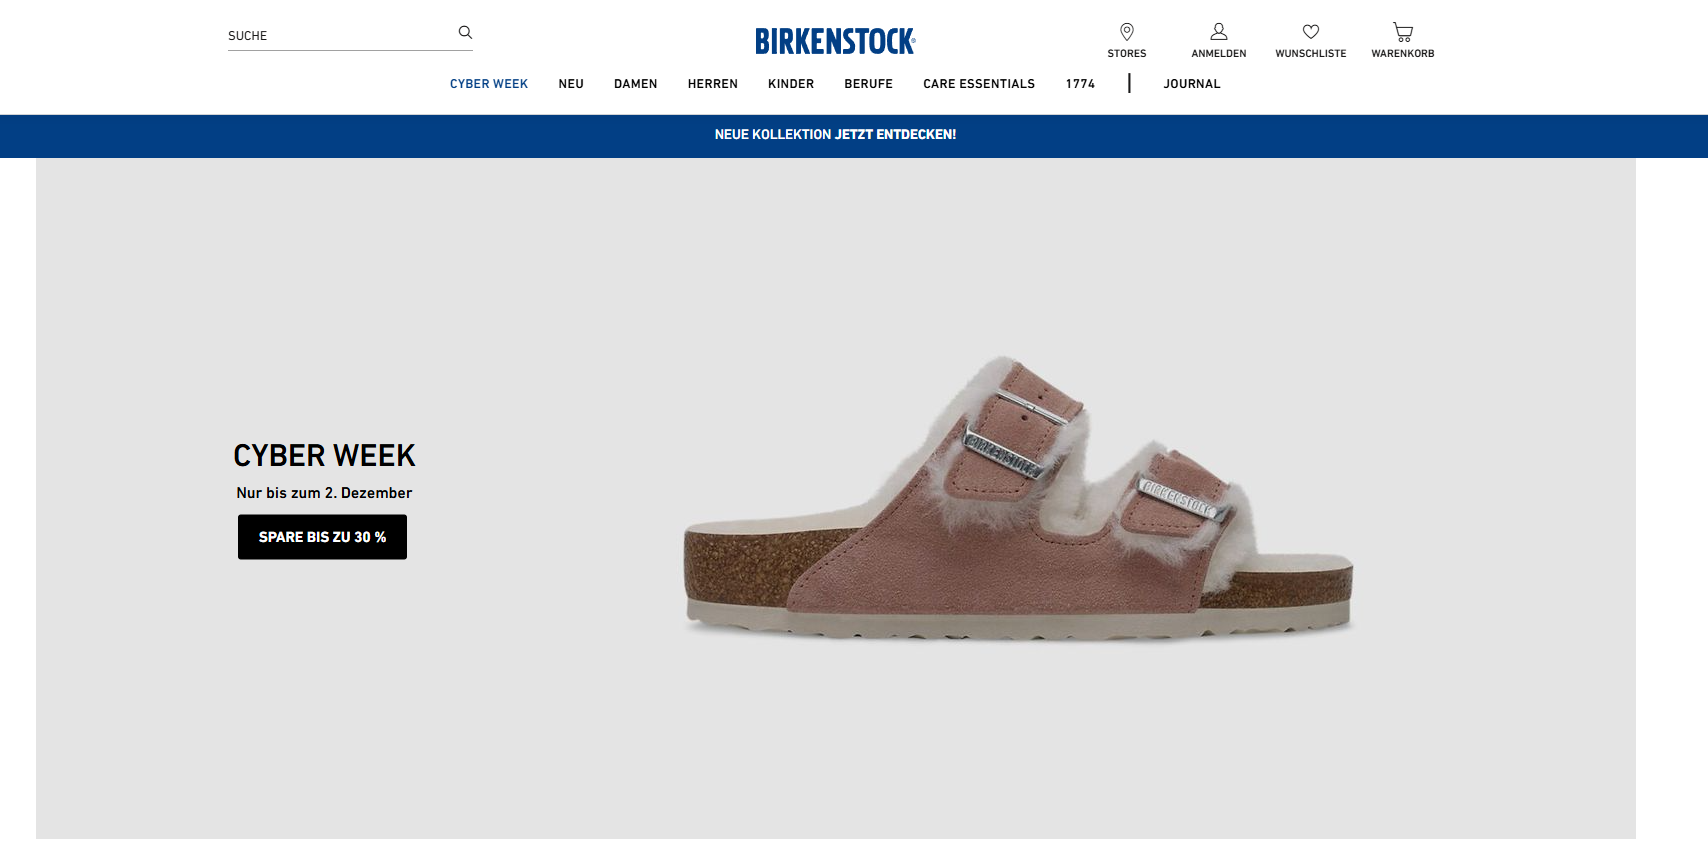Open the Berufe menu
This screenshot has height=865, width=1708.
pos(868,84)
